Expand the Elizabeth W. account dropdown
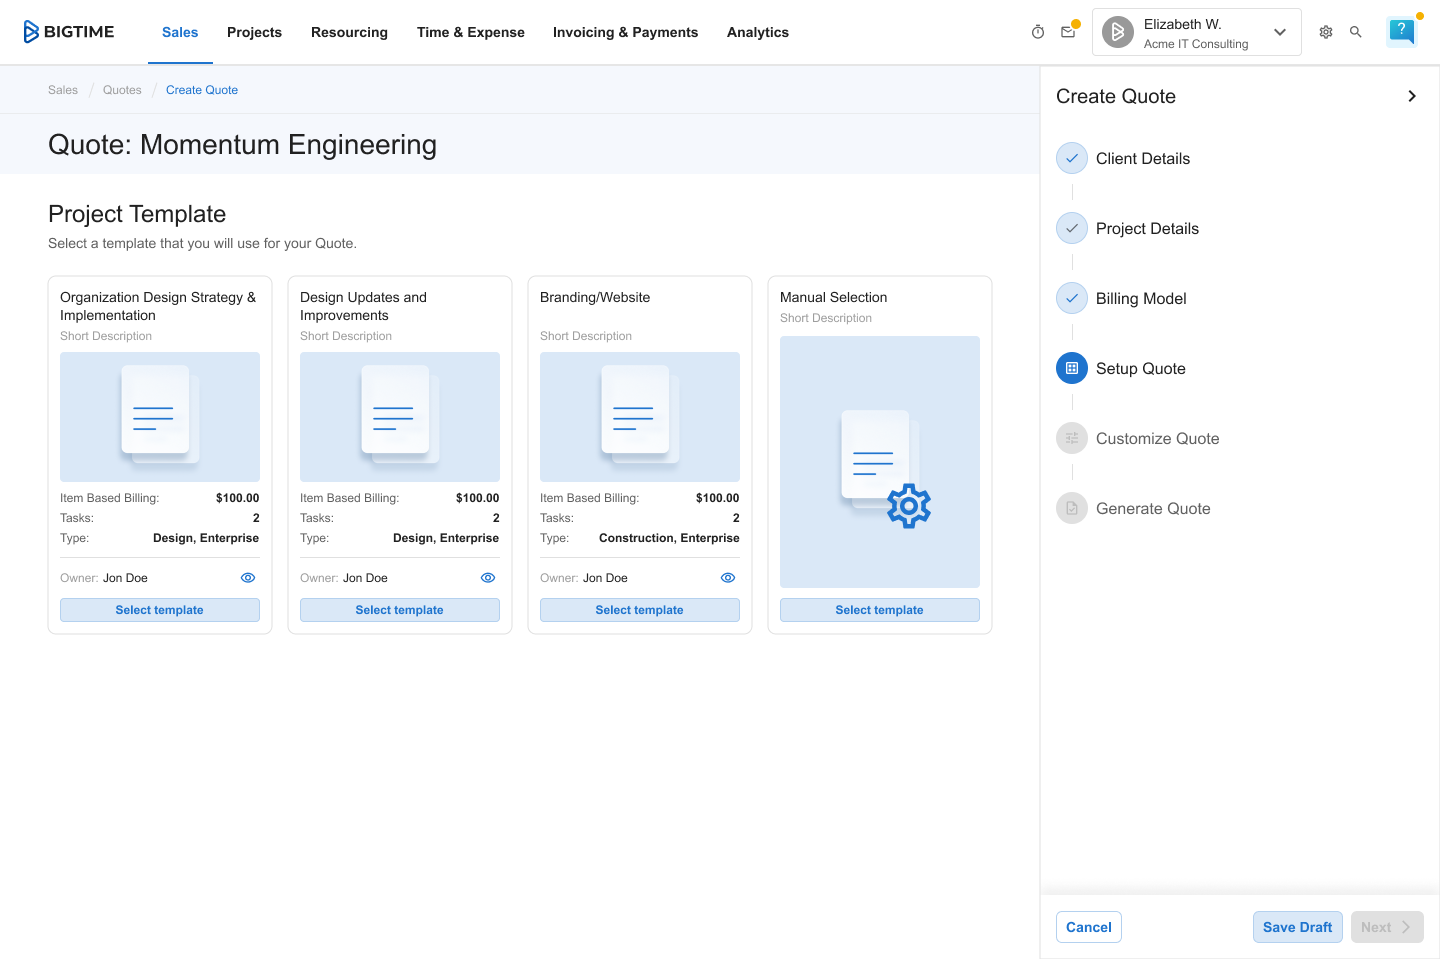 (1280, 32)
